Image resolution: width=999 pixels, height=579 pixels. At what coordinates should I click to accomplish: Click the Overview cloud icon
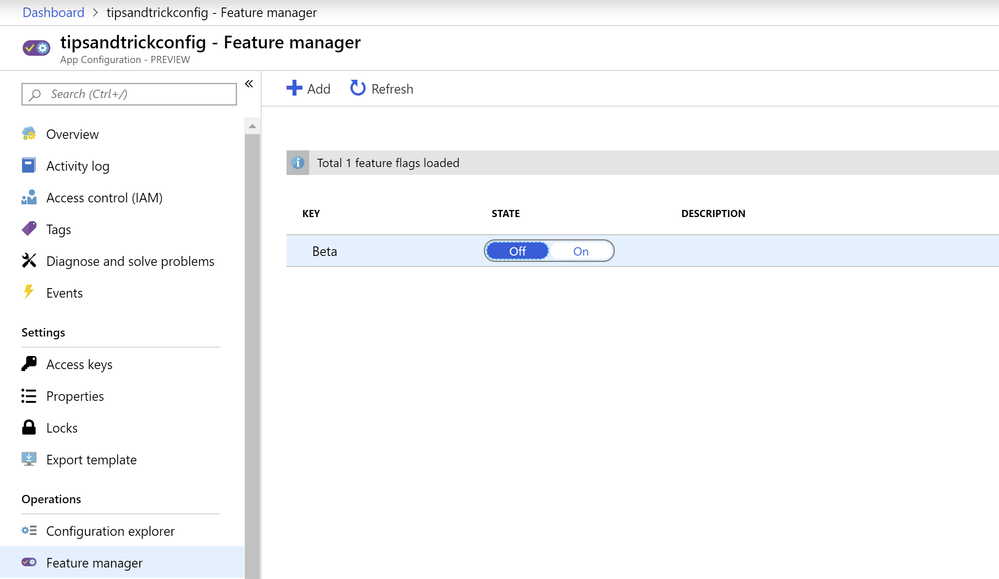[x=29, y=134]
